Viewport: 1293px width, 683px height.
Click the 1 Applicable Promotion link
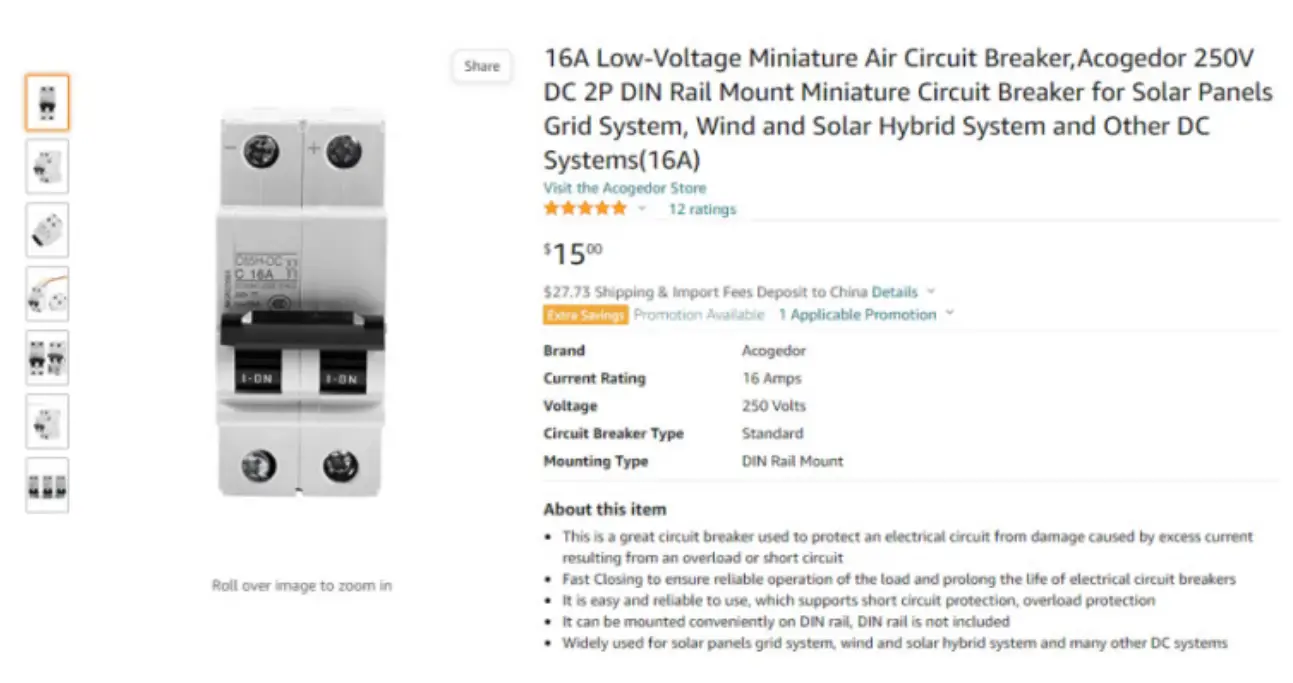(x=857, y=314)
